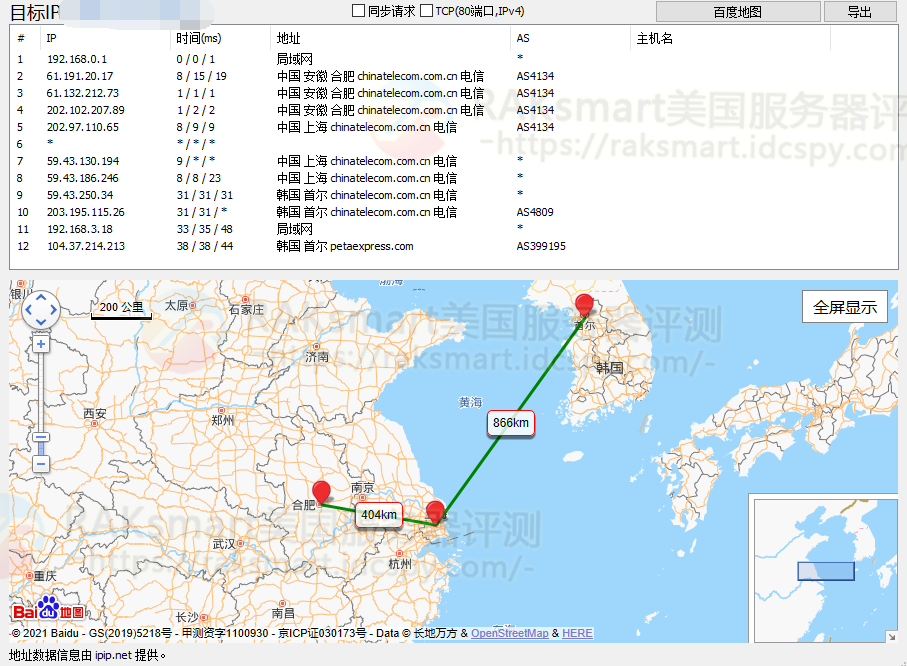Click the time value 31 / 31 / 31
907x666 pixels.
tap(205, 195)
